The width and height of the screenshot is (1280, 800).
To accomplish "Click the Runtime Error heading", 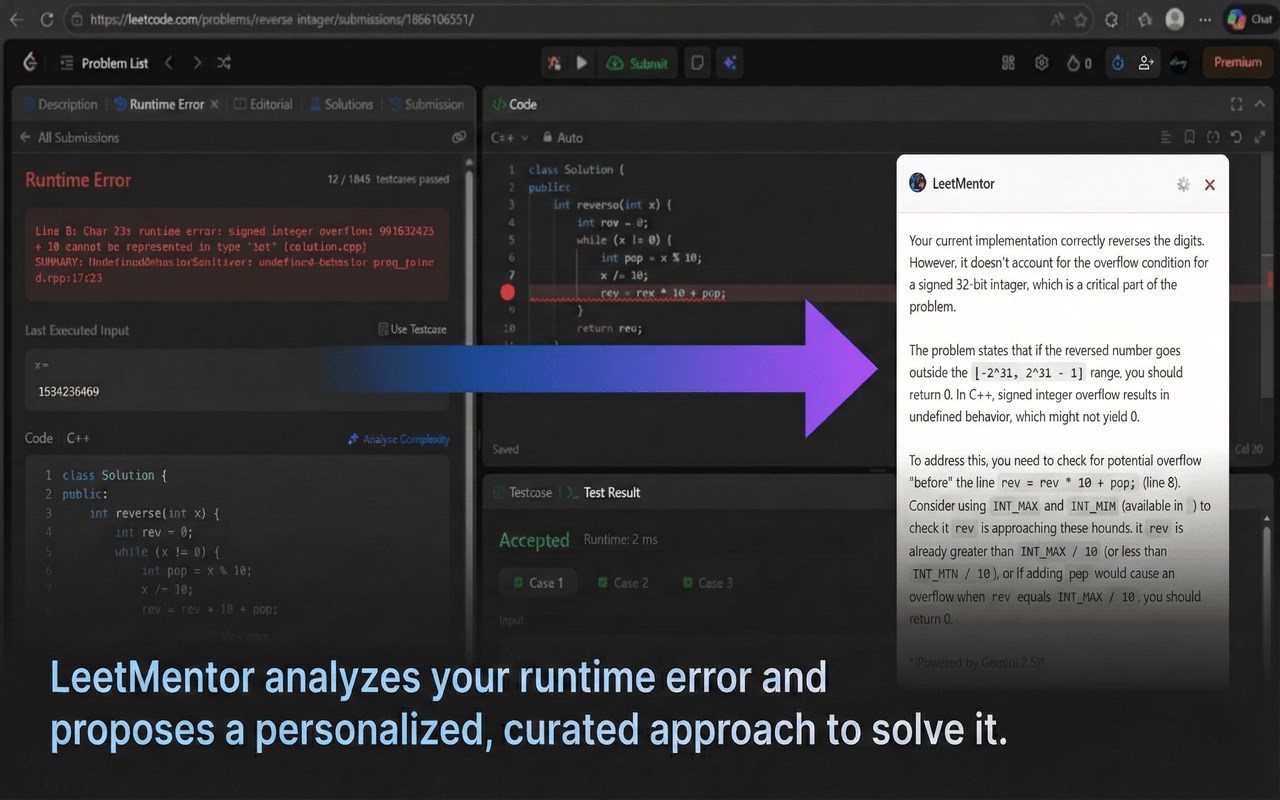I will (78, 180).
